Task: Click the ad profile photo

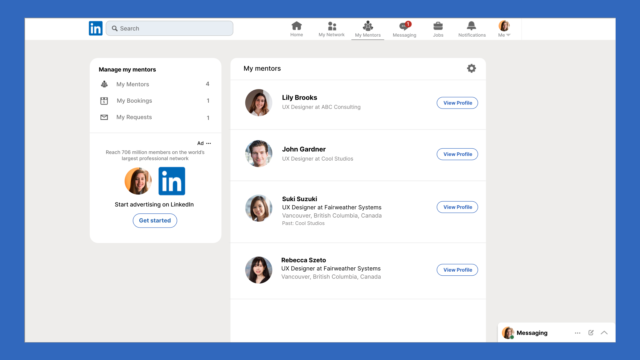Action: [x=138, y=181]
